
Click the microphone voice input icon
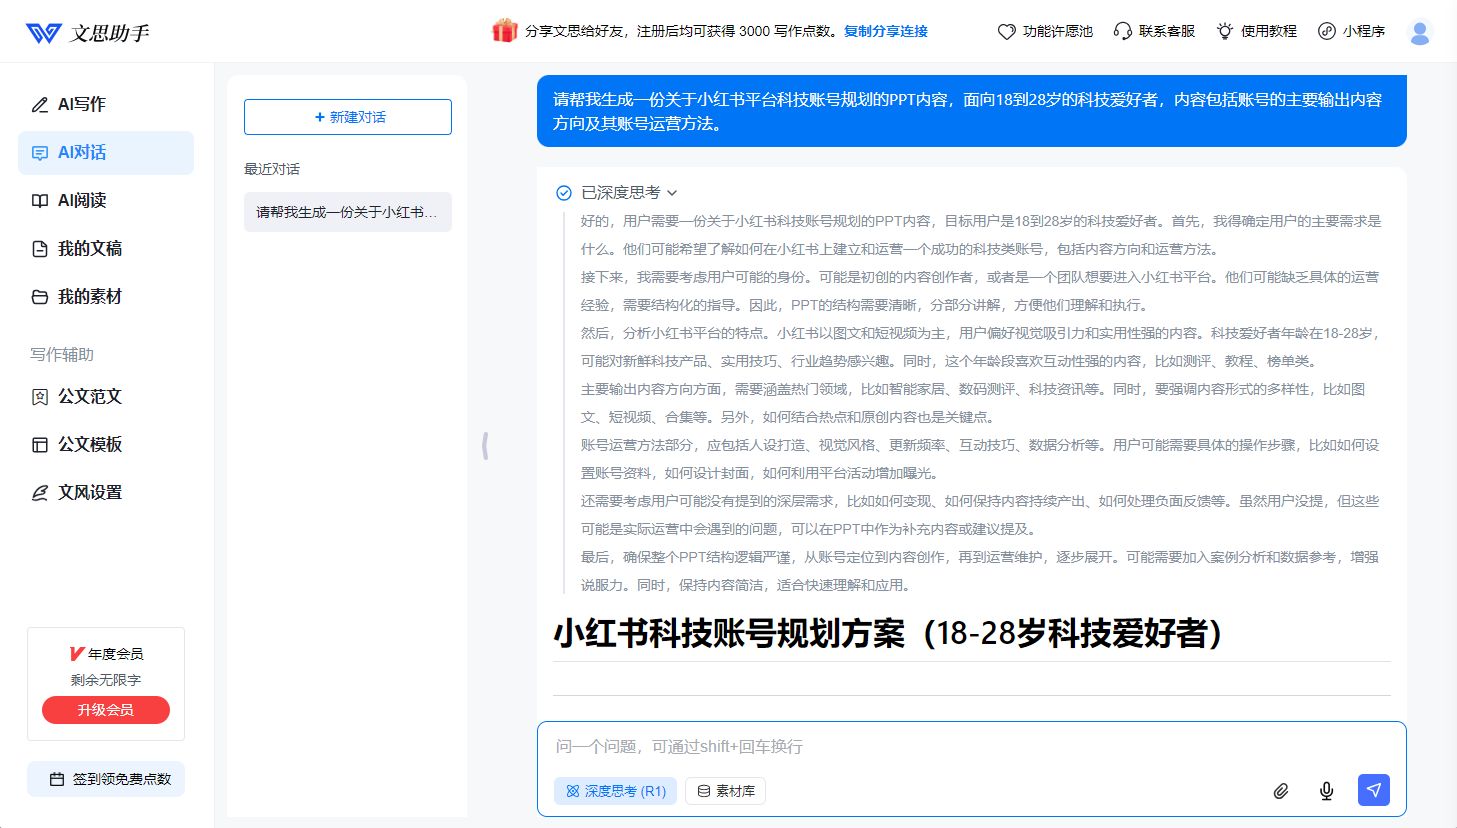pos(1327,791)
